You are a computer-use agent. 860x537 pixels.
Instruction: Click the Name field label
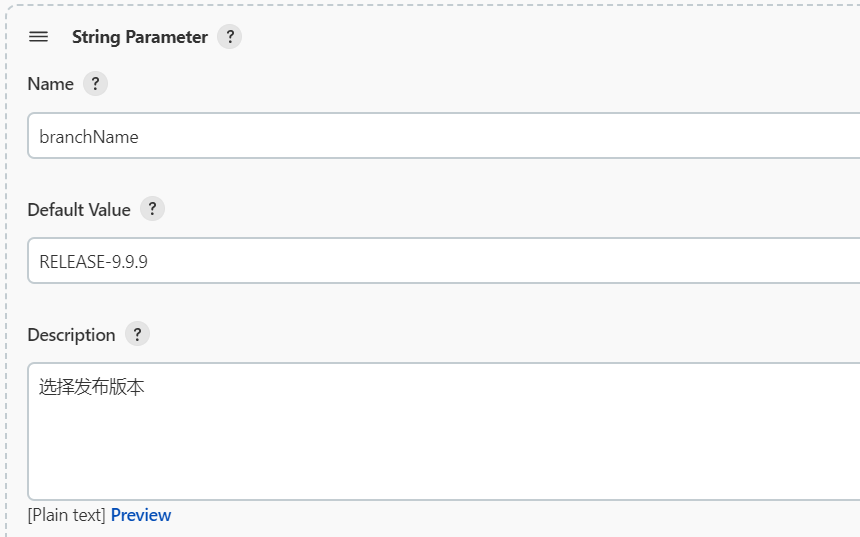pyautogui.click(x=50, y=84)
